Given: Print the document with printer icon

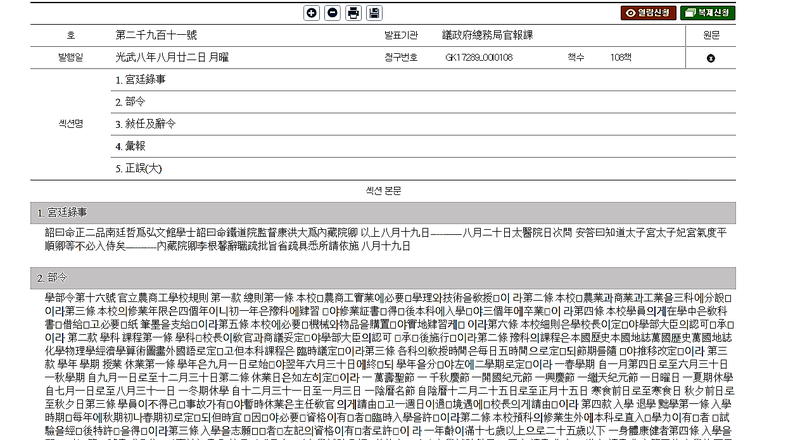Looking at the screenshot, I should pyautogui.click(x=353, y=13).
